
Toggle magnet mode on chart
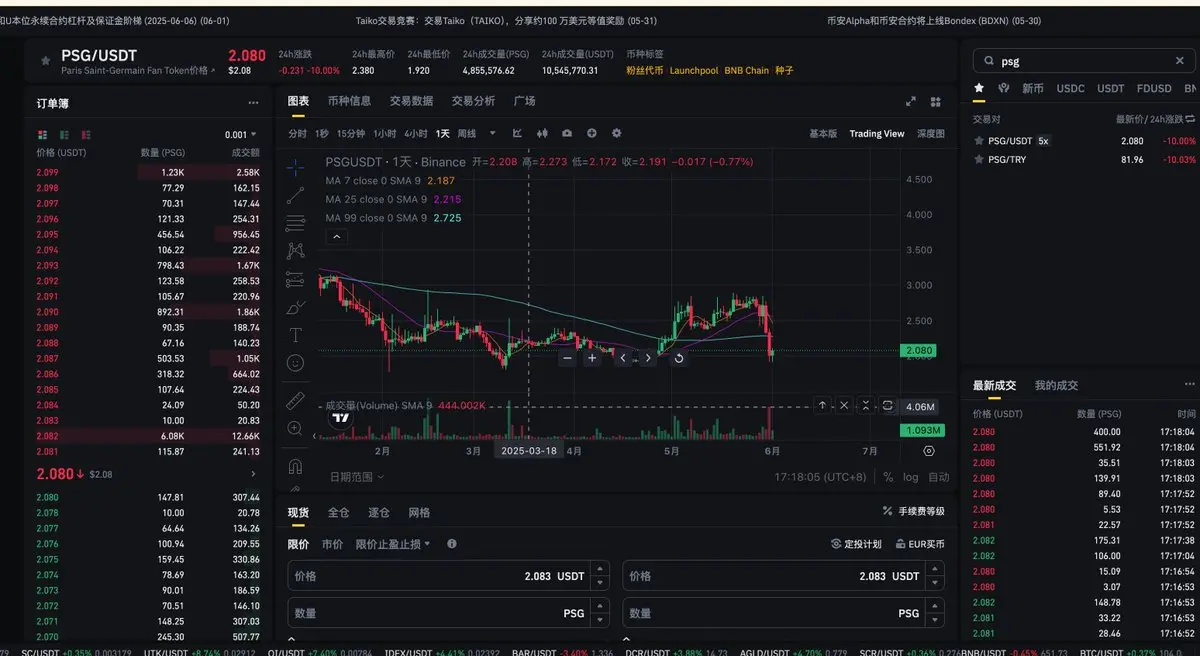coord(295,466)
